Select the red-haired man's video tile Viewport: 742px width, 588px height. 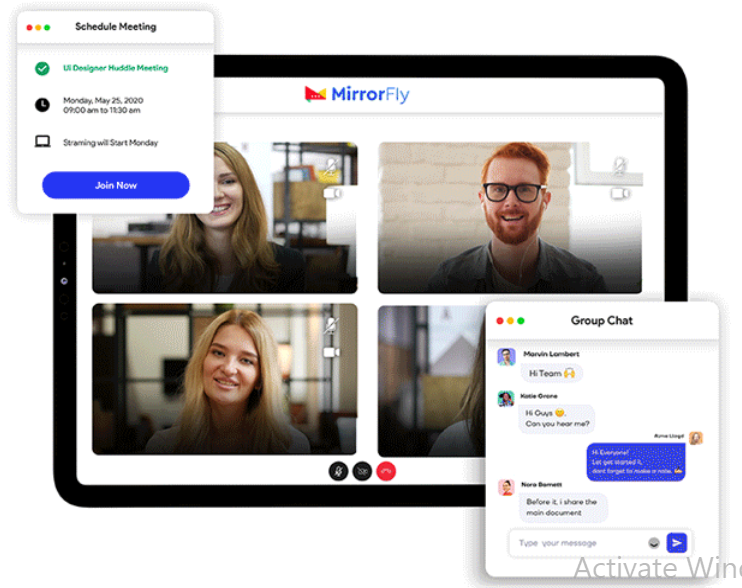pos(510,218)
